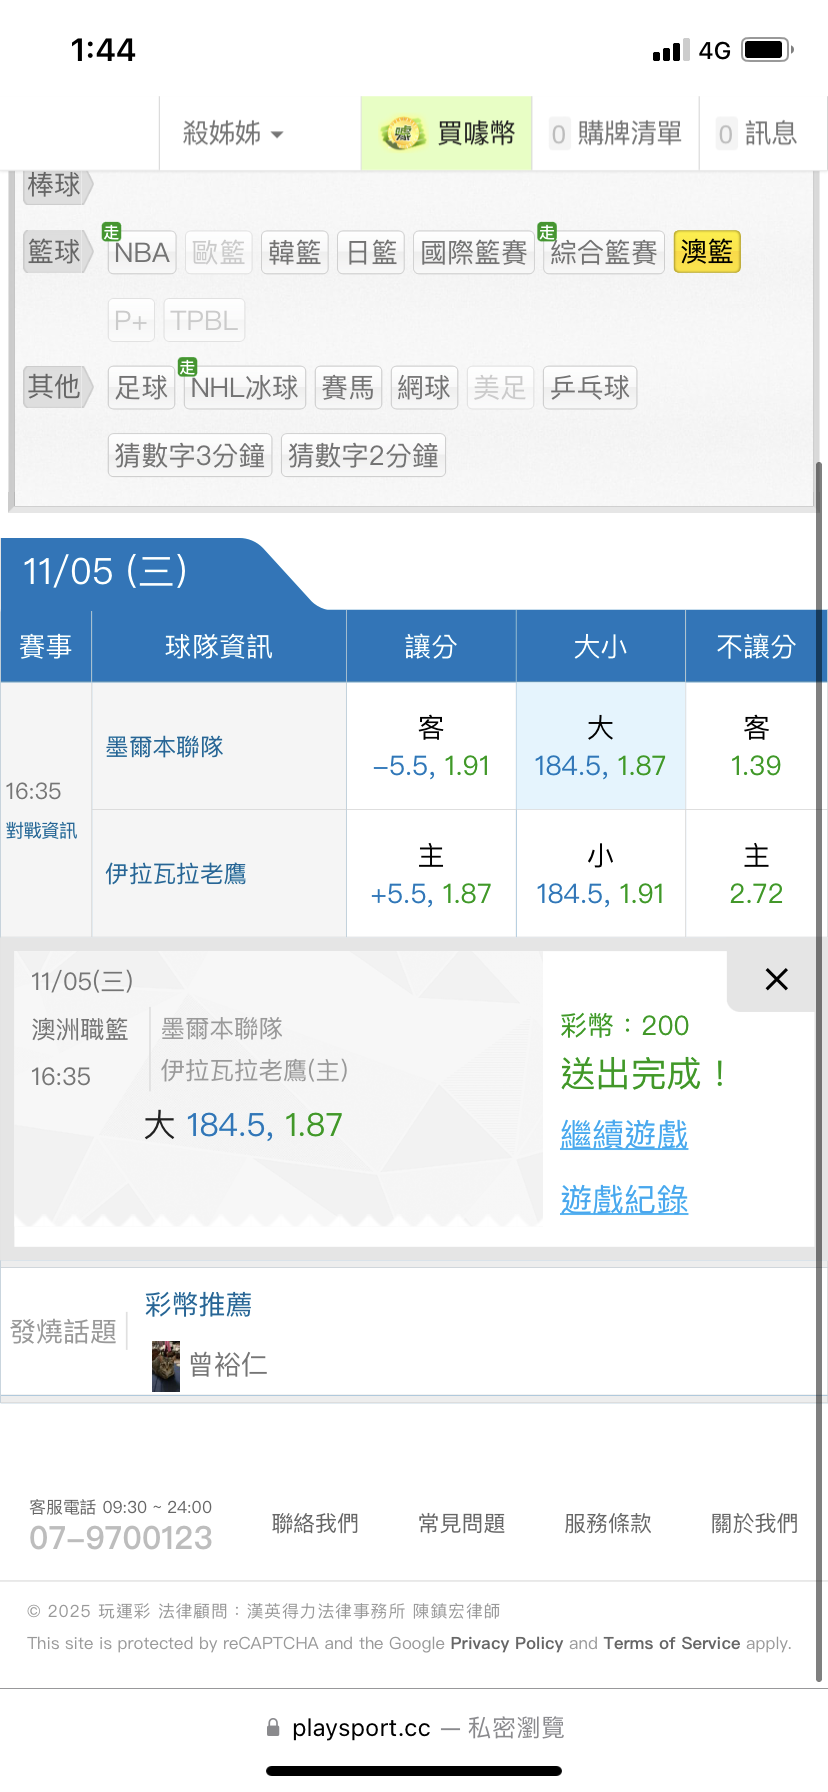
Task: Open the 殺姊姊 account dropdown
Action: coord(233,133)
